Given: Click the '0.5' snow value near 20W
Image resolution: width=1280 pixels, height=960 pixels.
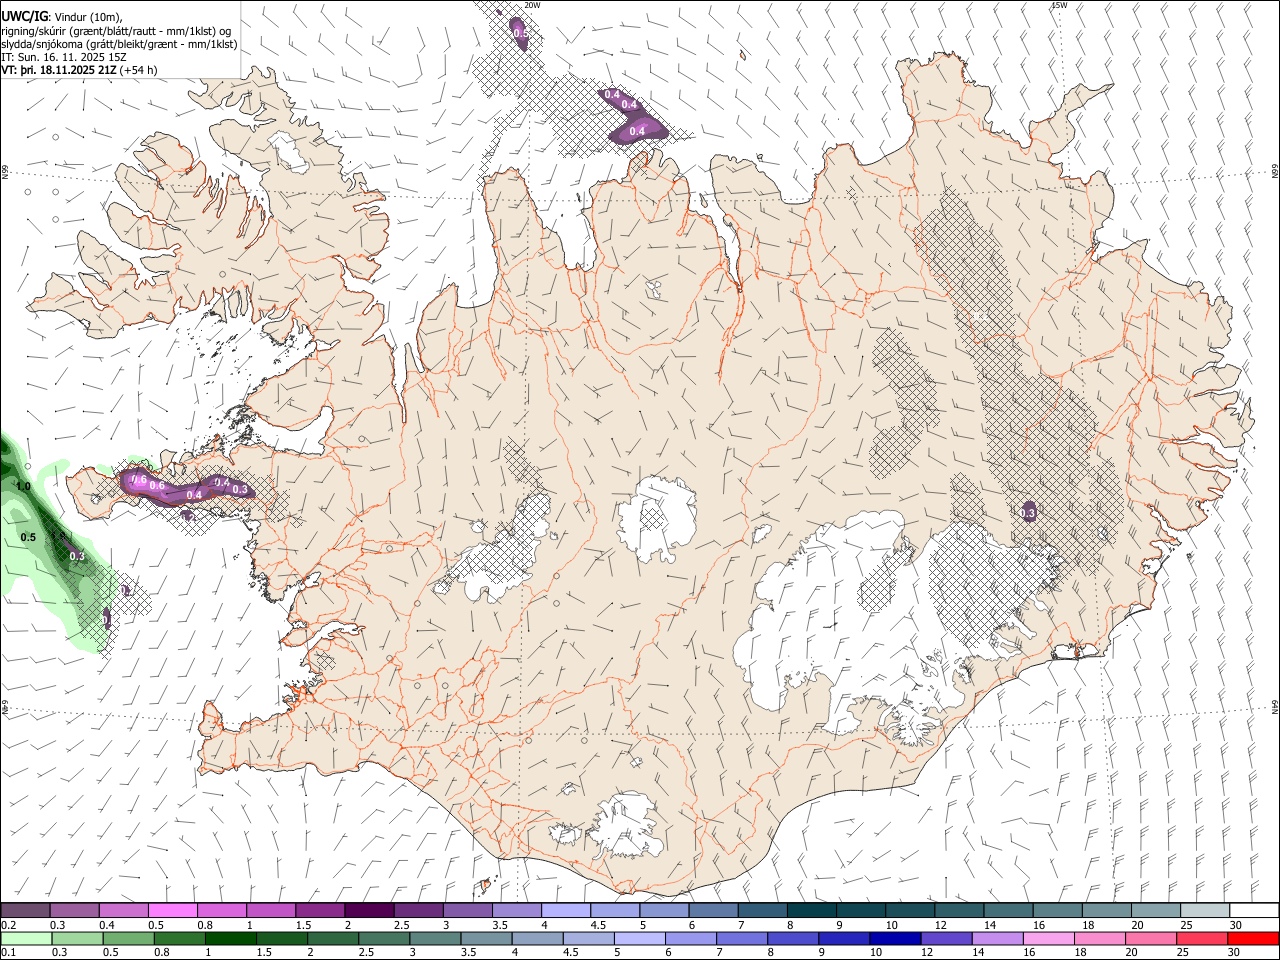Looking at the screenshot, I should (520, 33).
